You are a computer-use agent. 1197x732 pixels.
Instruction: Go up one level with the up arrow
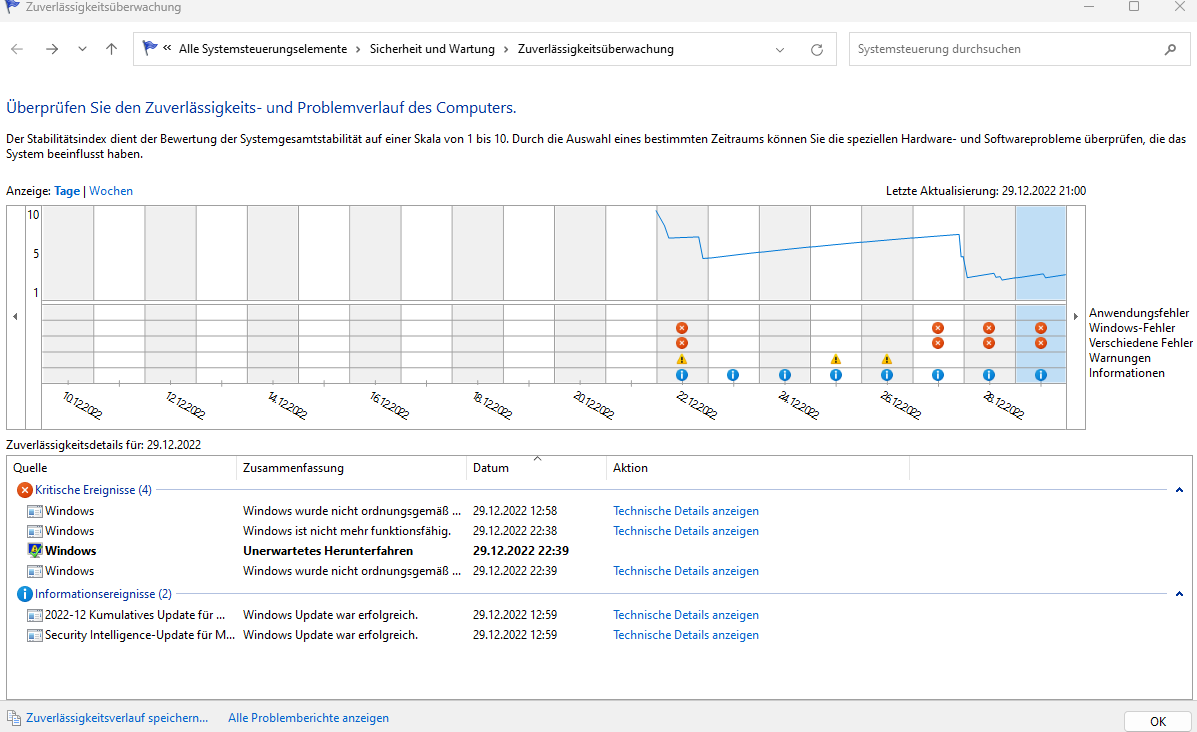111,49
